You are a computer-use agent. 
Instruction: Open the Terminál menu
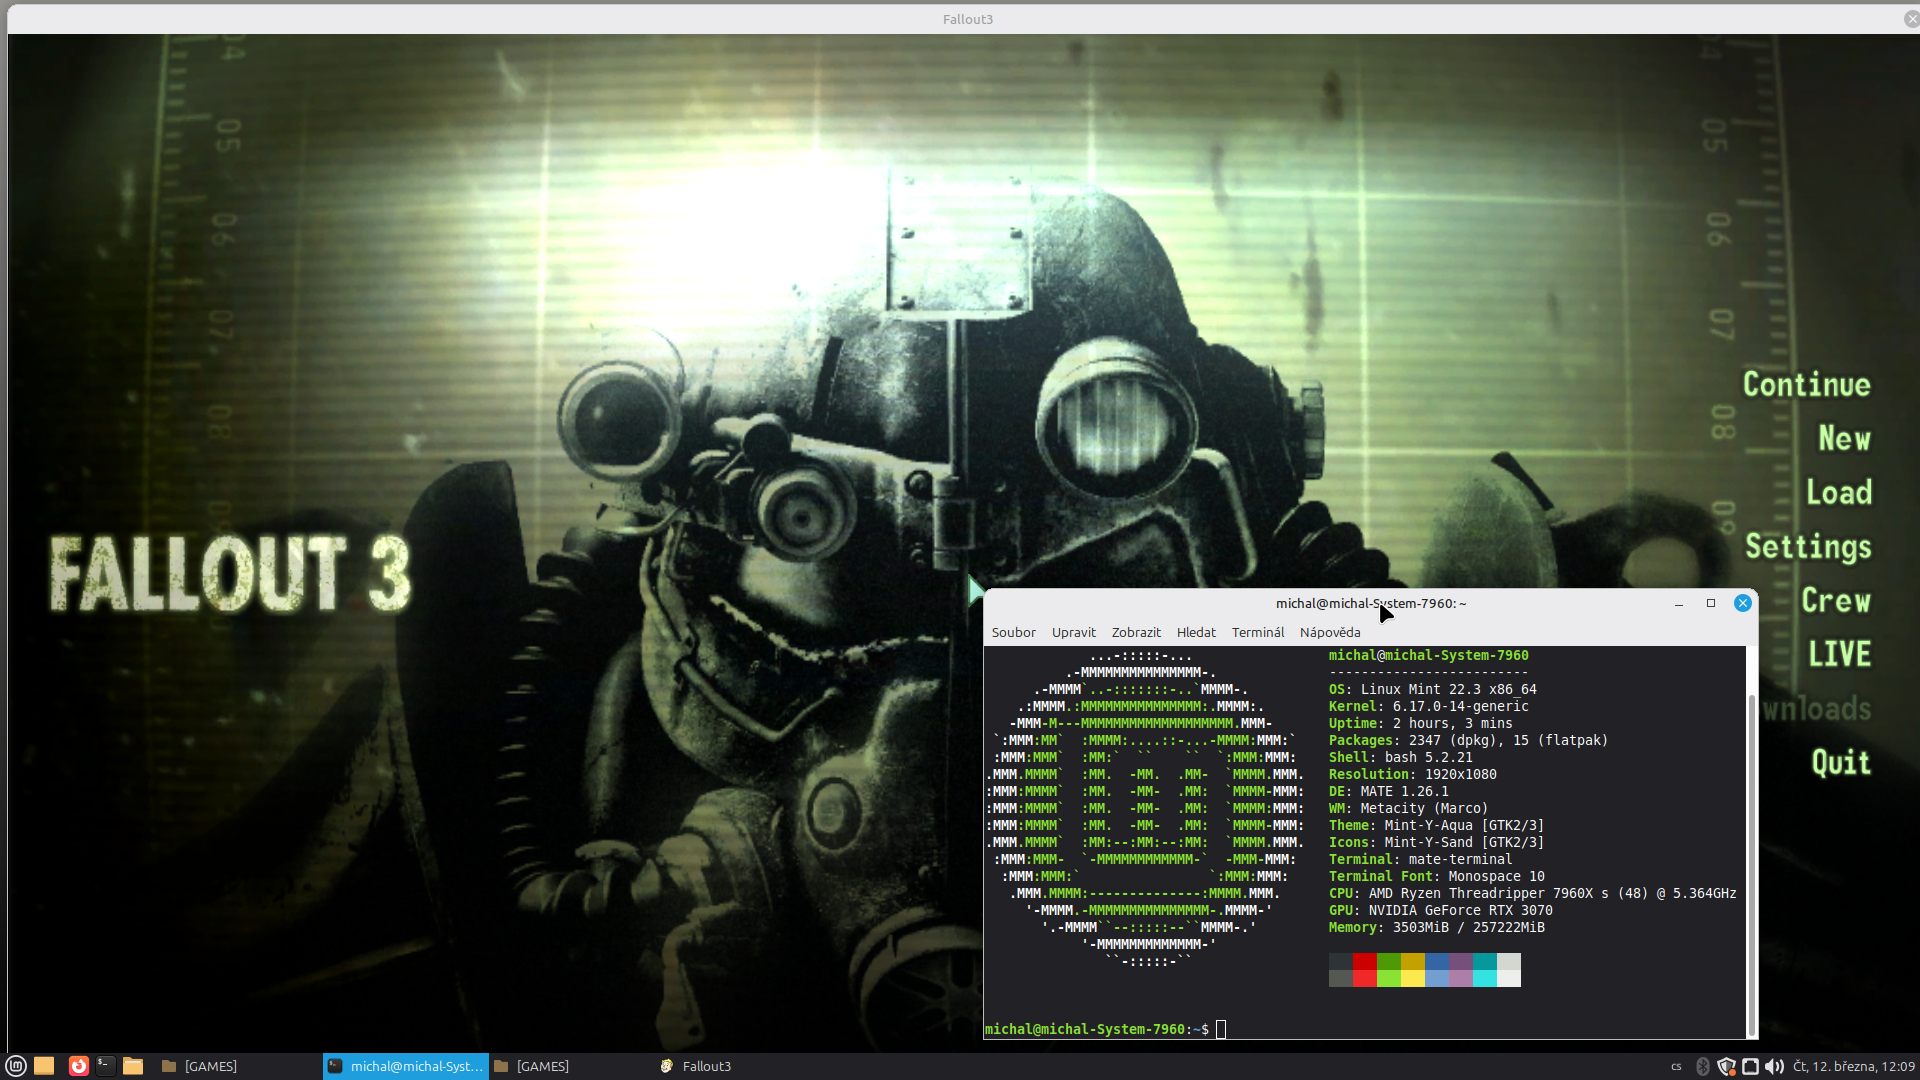pos(1257,632)
